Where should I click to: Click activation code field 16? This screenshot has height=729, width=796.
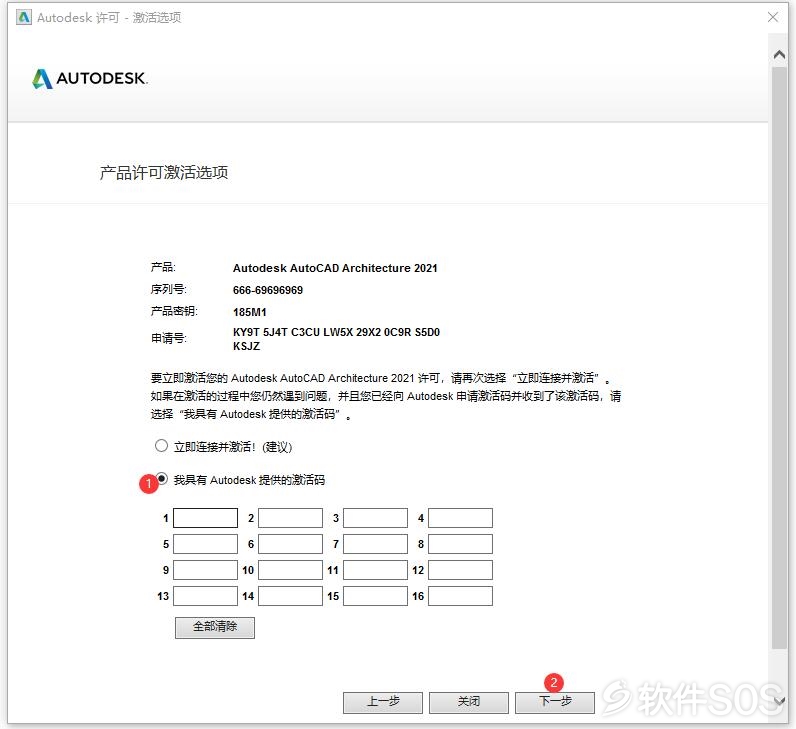(x=460, y=596)
